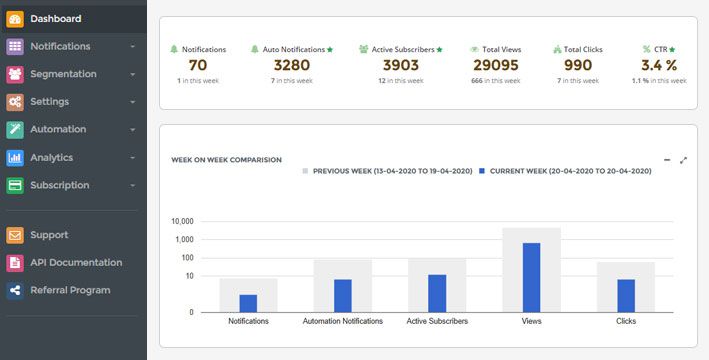Click the "WEEK ON WEEK COMPARISION" heading
Screen dimensions: 709x360
click(x=227, y=160)
